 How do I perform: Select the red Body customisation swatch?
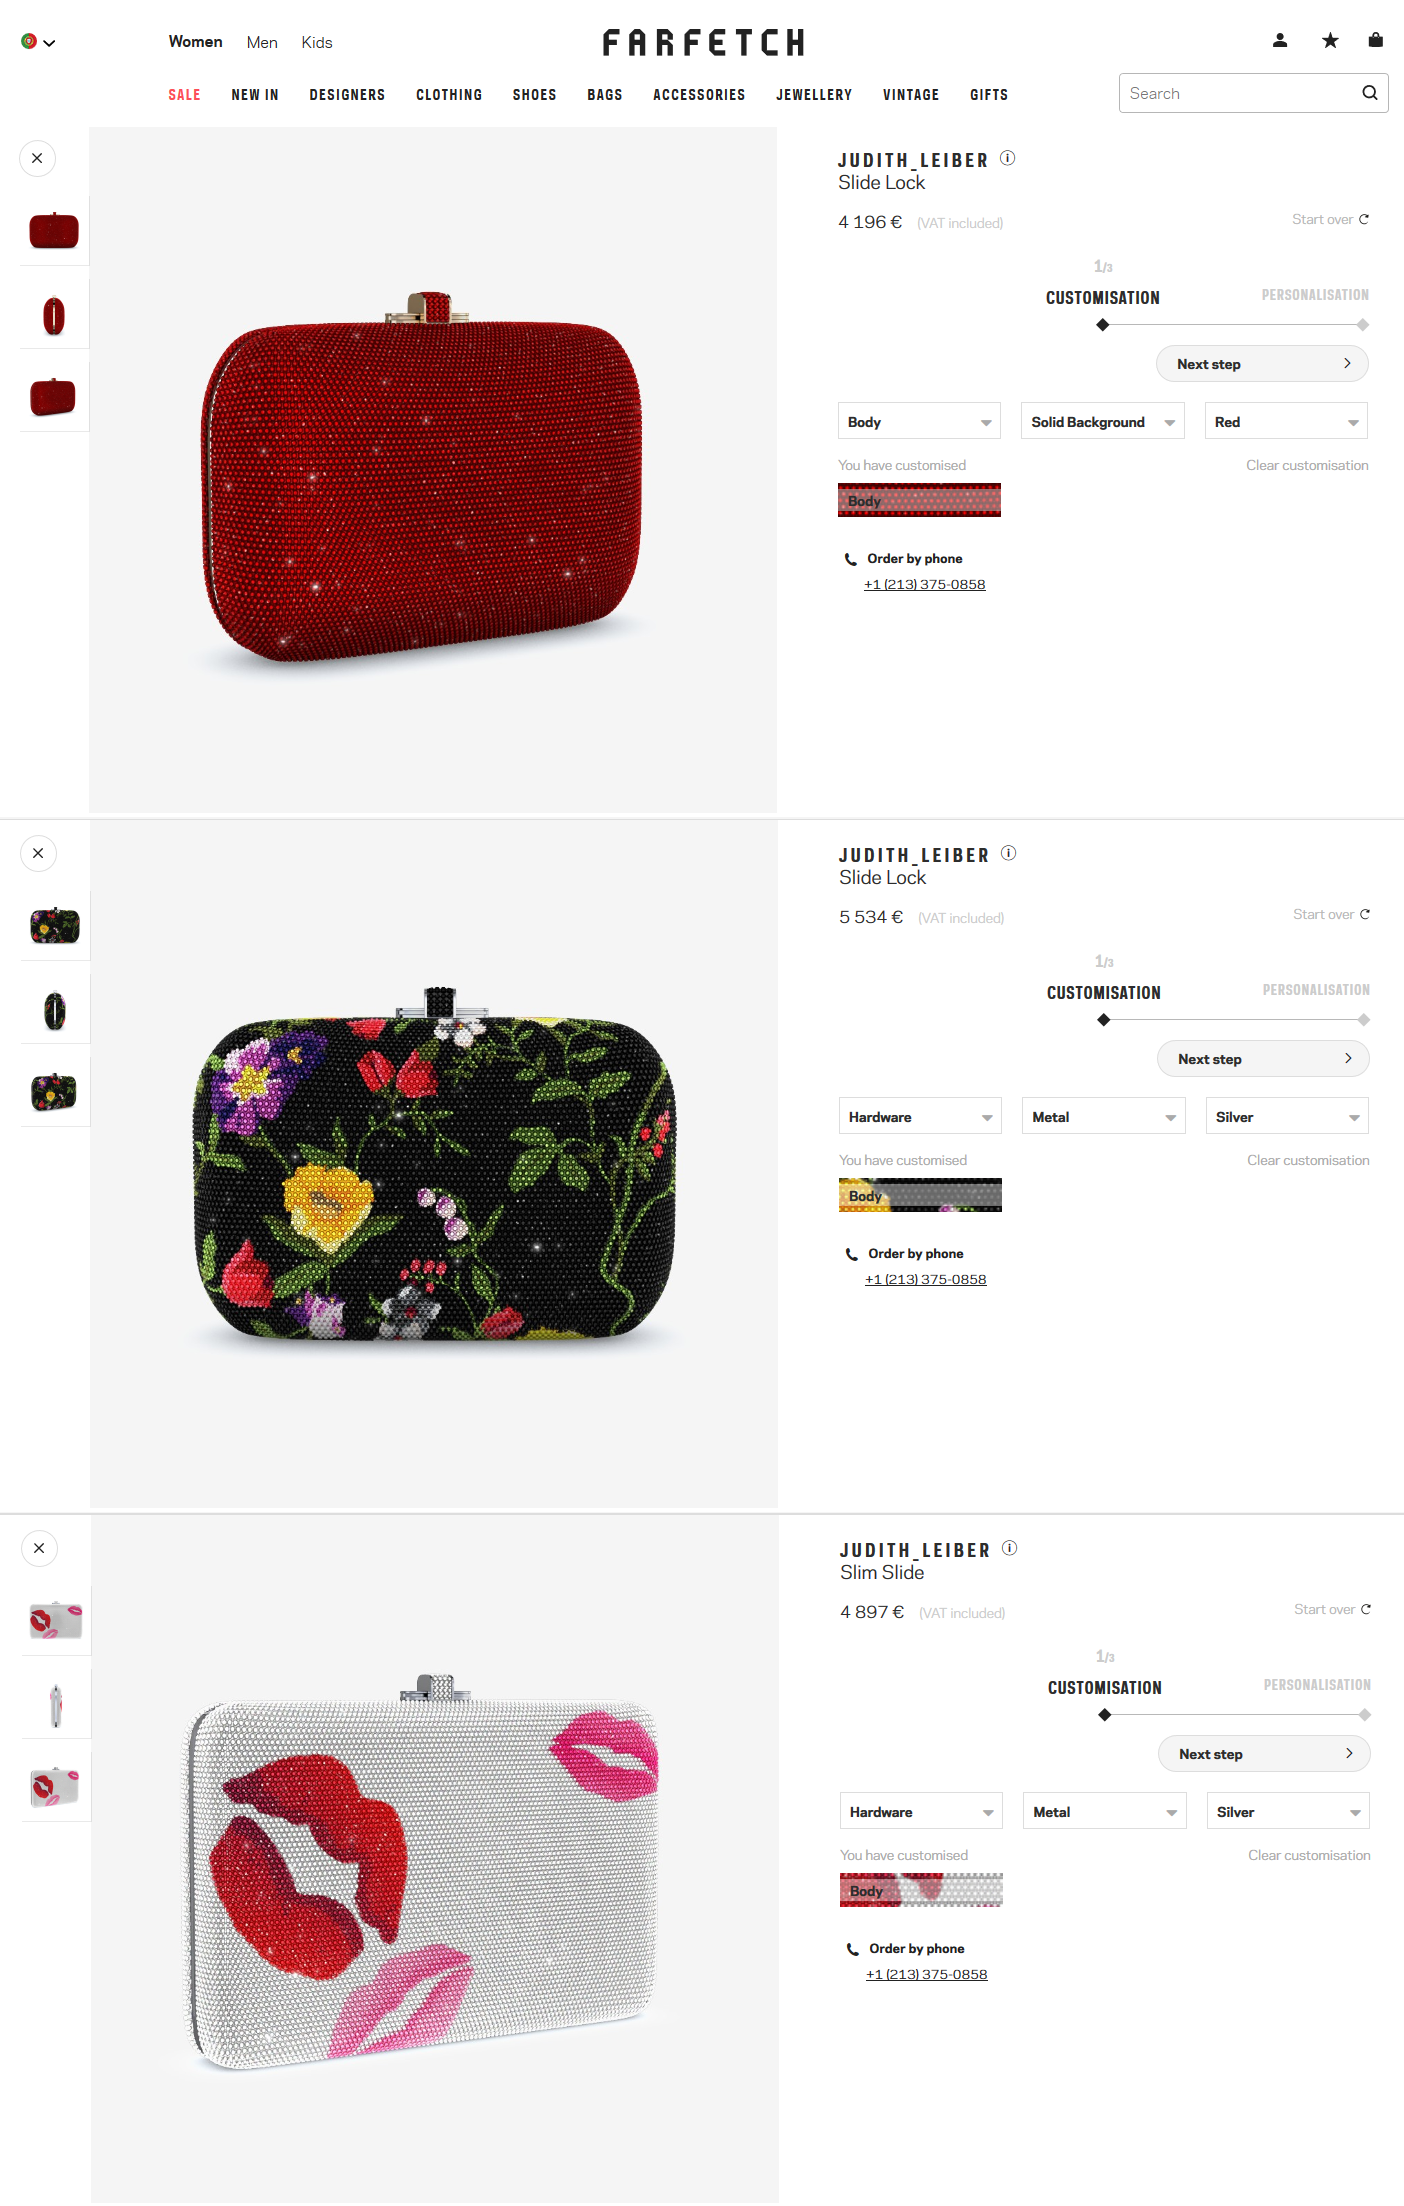point(919,500)
